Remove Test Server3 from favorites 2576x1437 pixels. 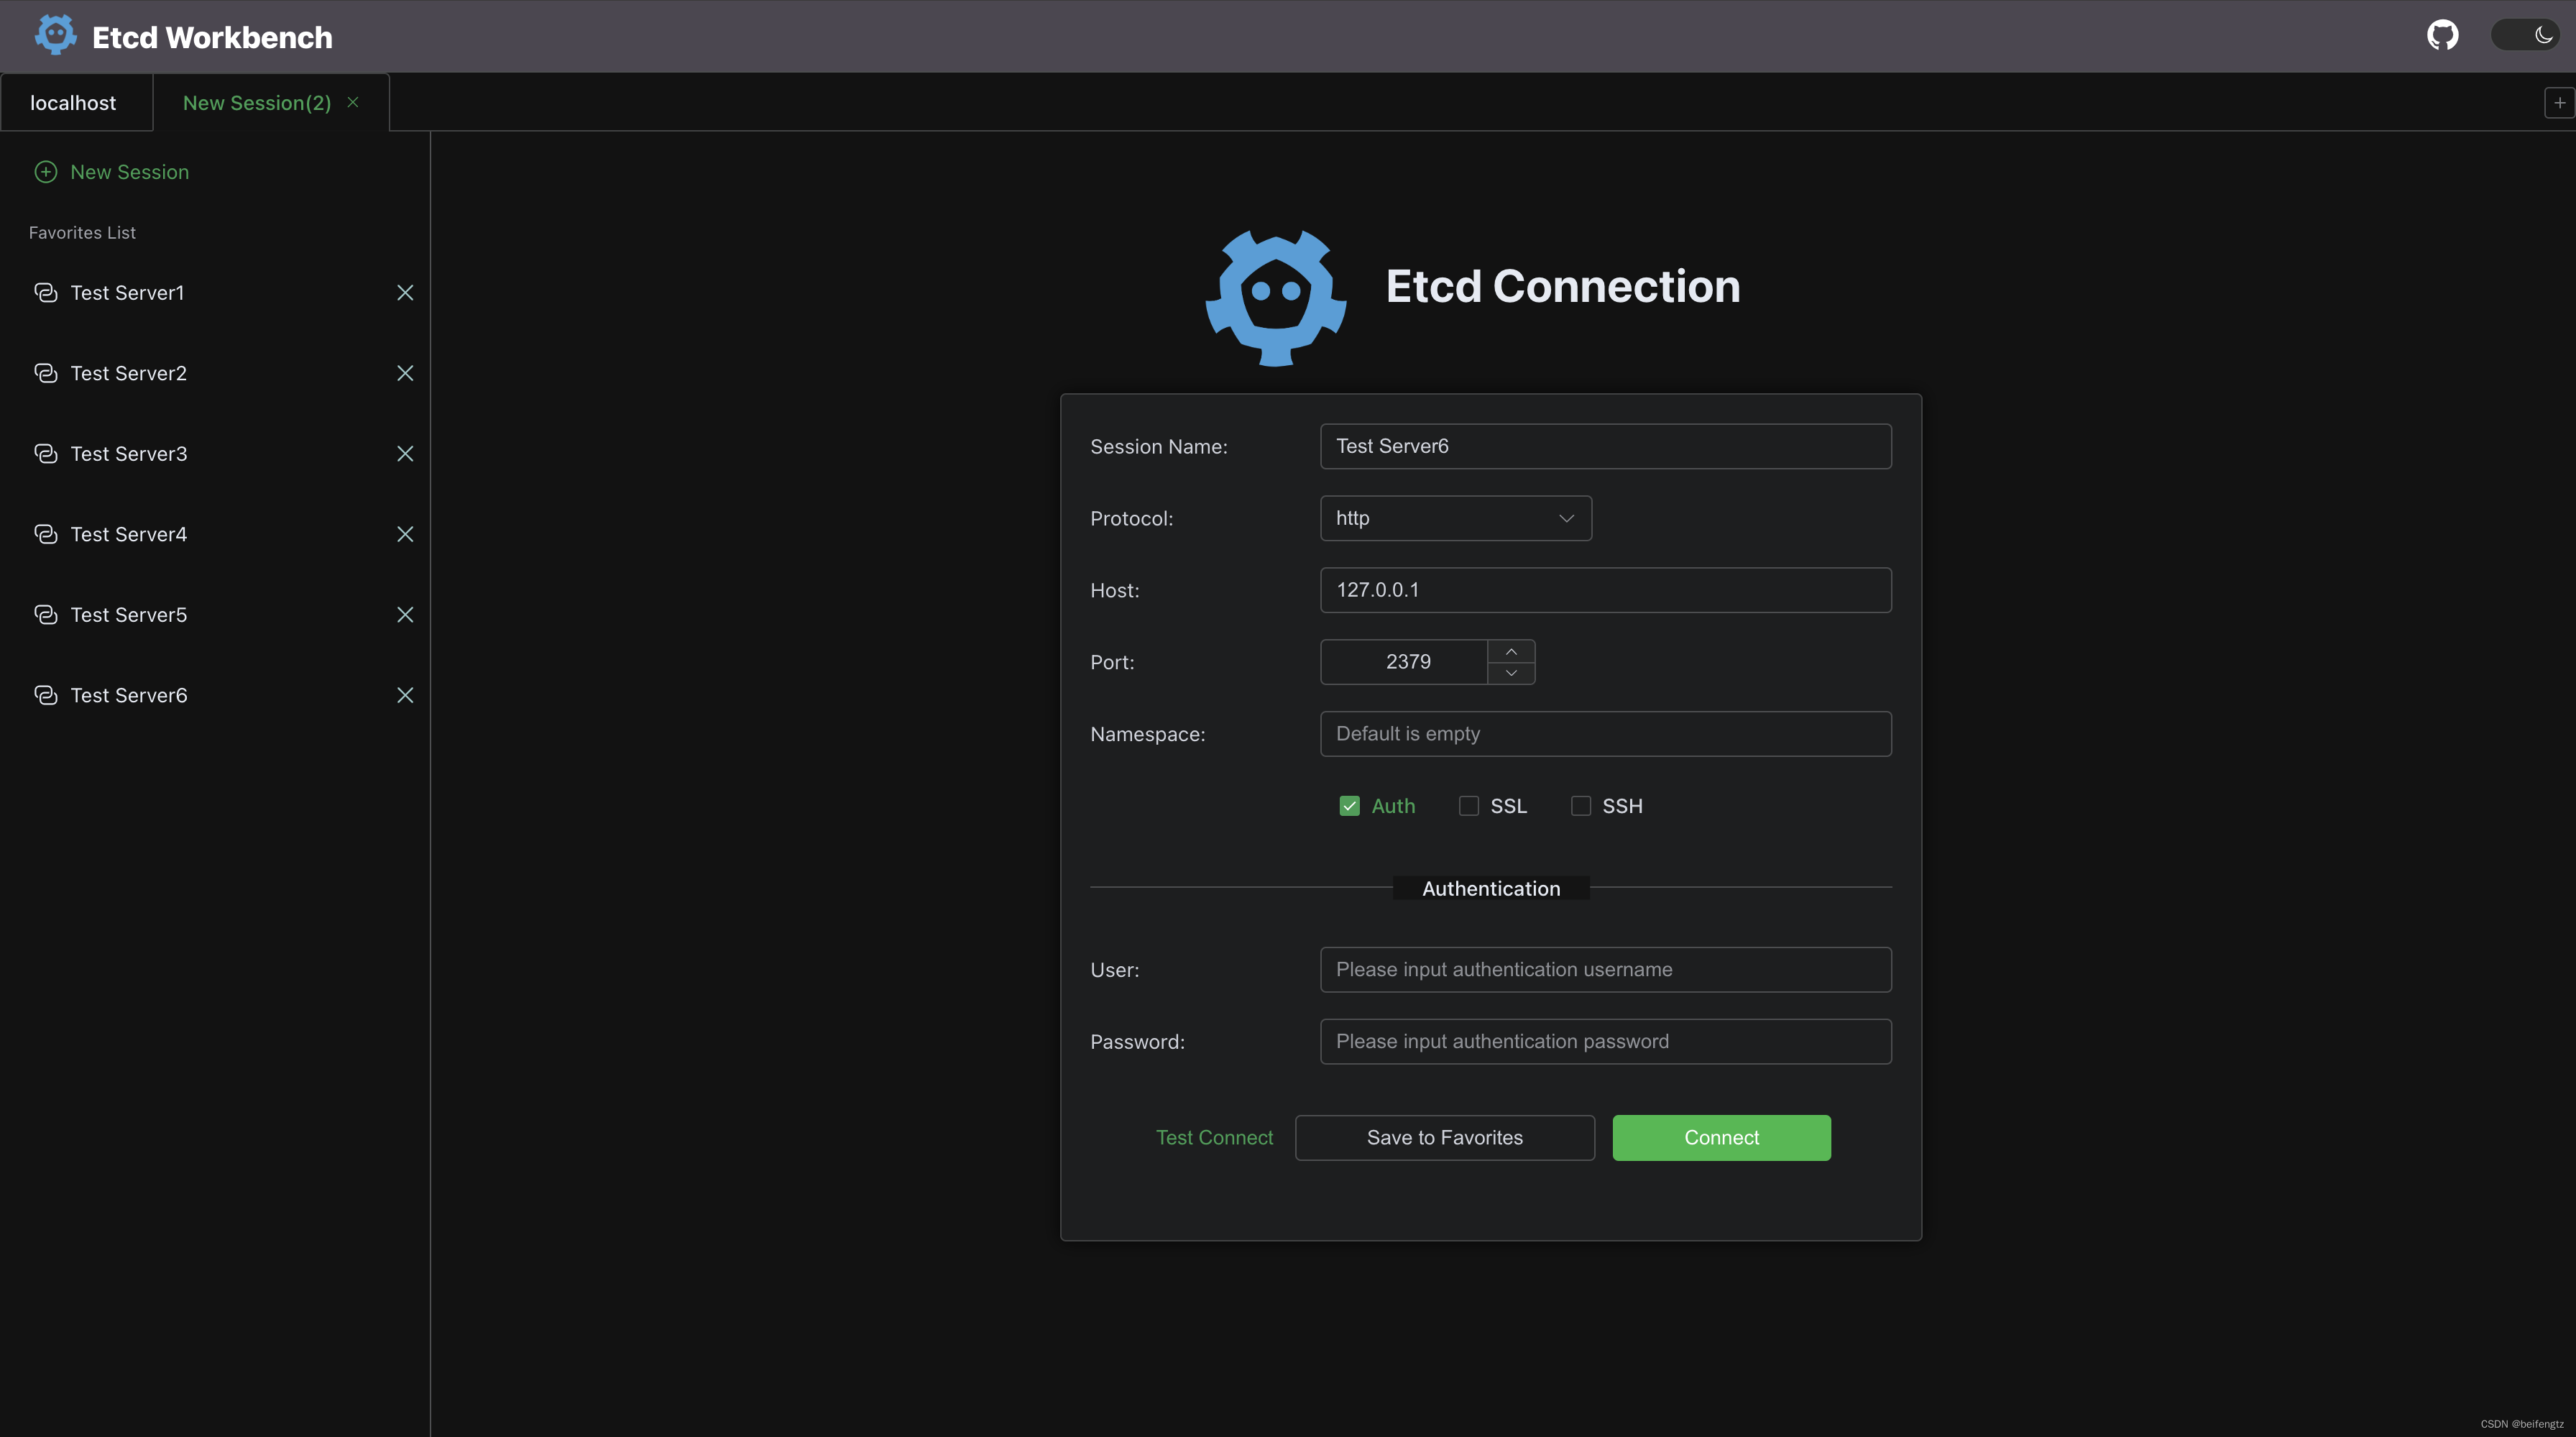[x=405, y=454]
